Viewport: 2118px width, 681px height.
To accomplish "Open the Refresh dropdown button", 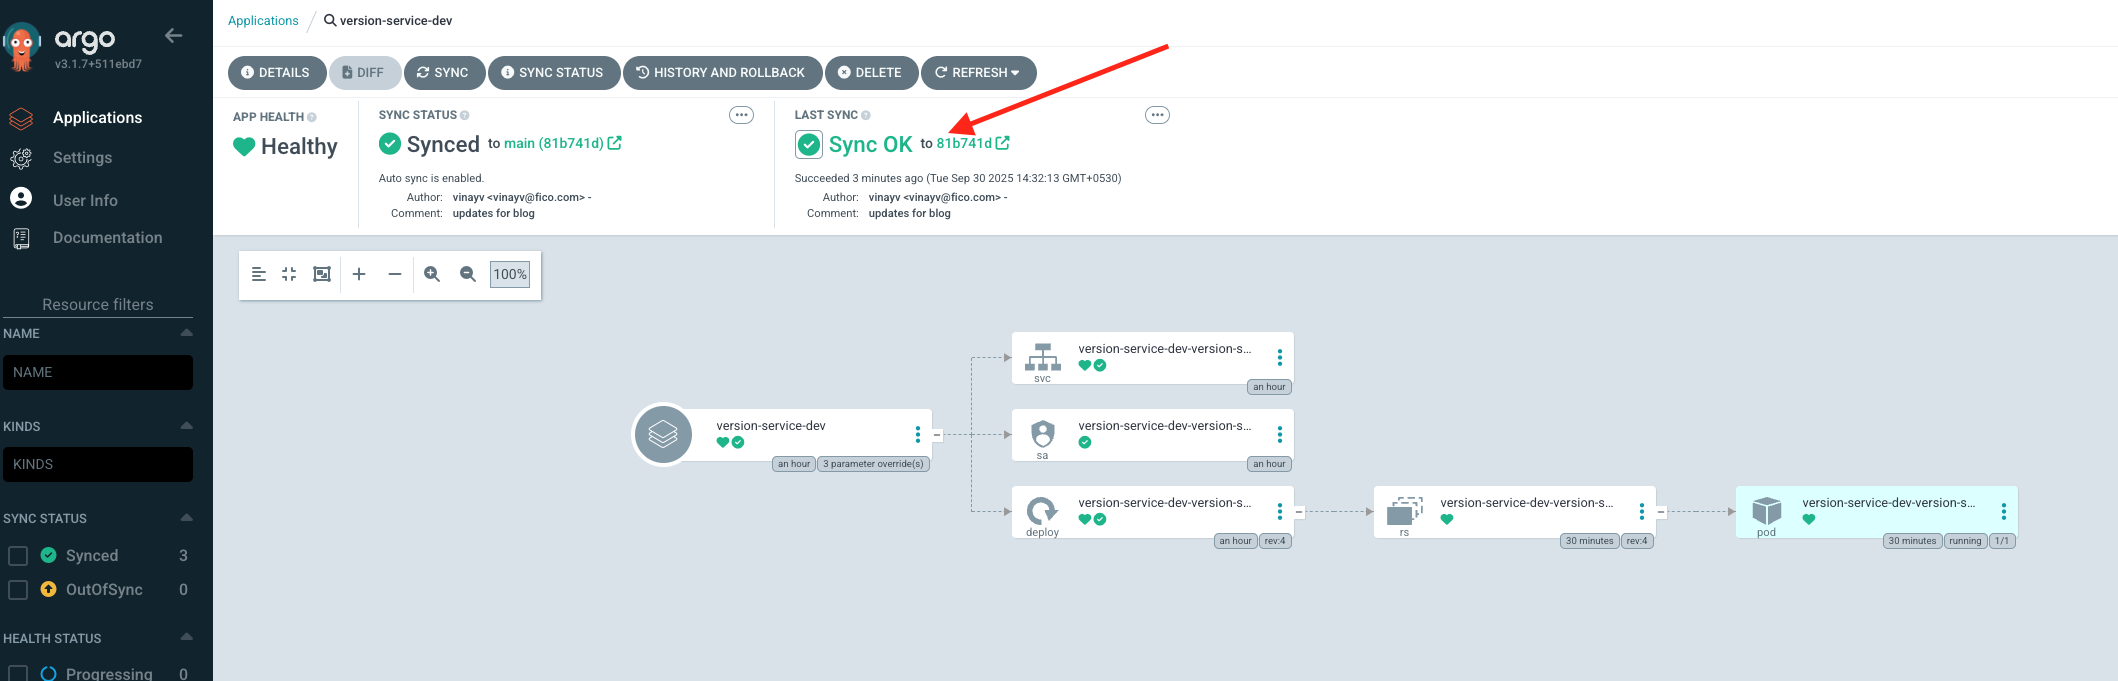I will point(978,73).
